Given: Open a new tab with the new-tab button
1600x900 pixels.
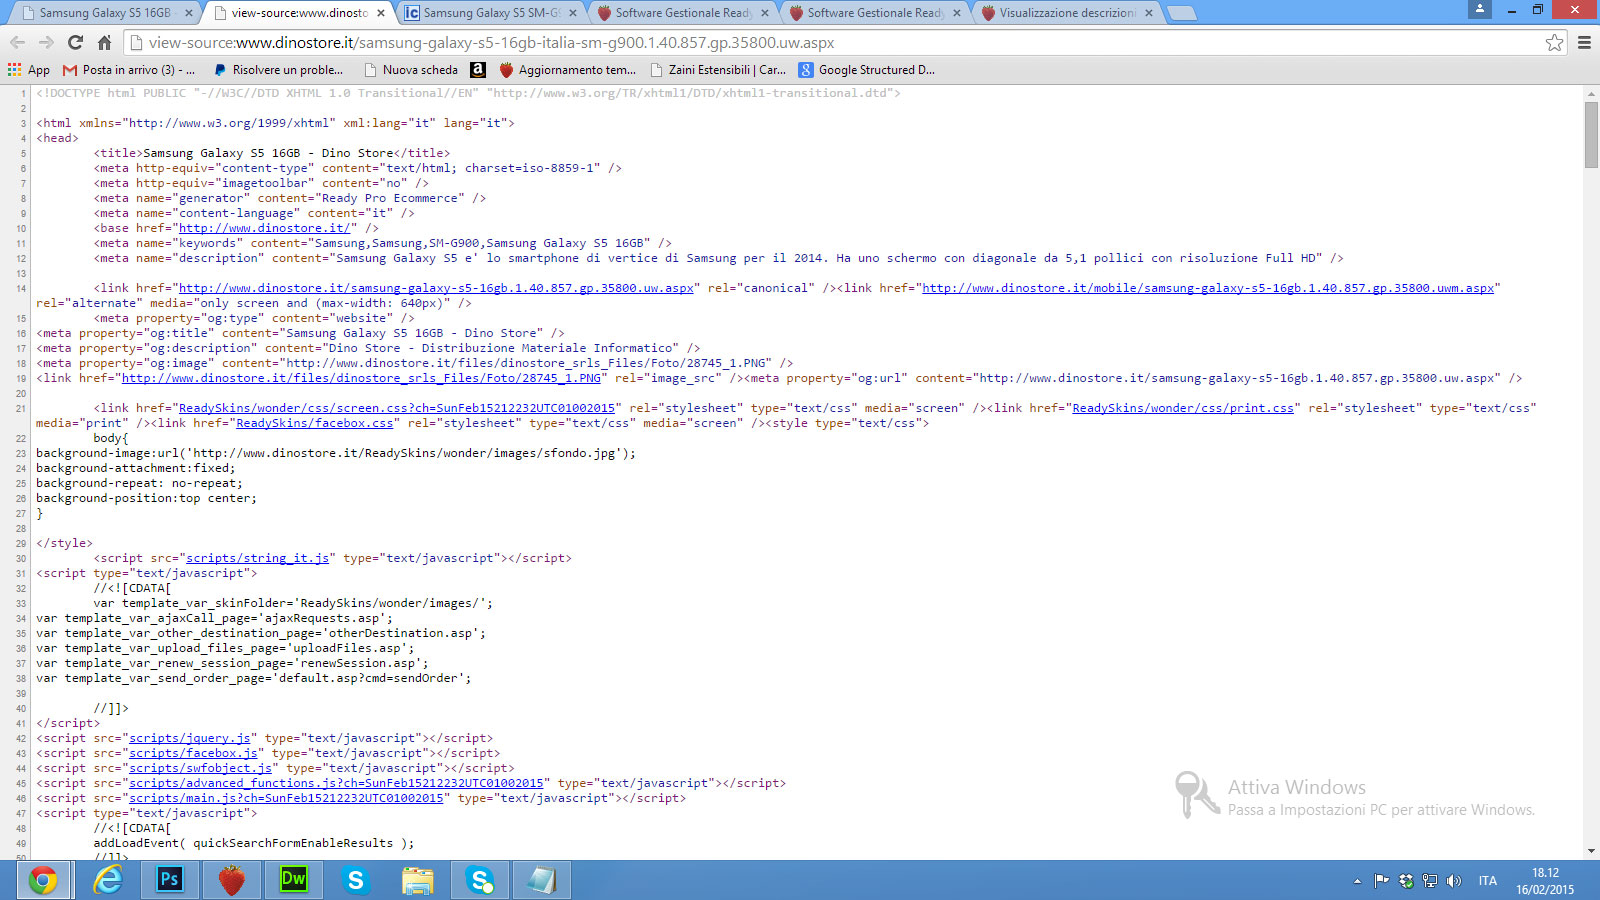Looking at the screenshot, I should (x=1182, y=13).
